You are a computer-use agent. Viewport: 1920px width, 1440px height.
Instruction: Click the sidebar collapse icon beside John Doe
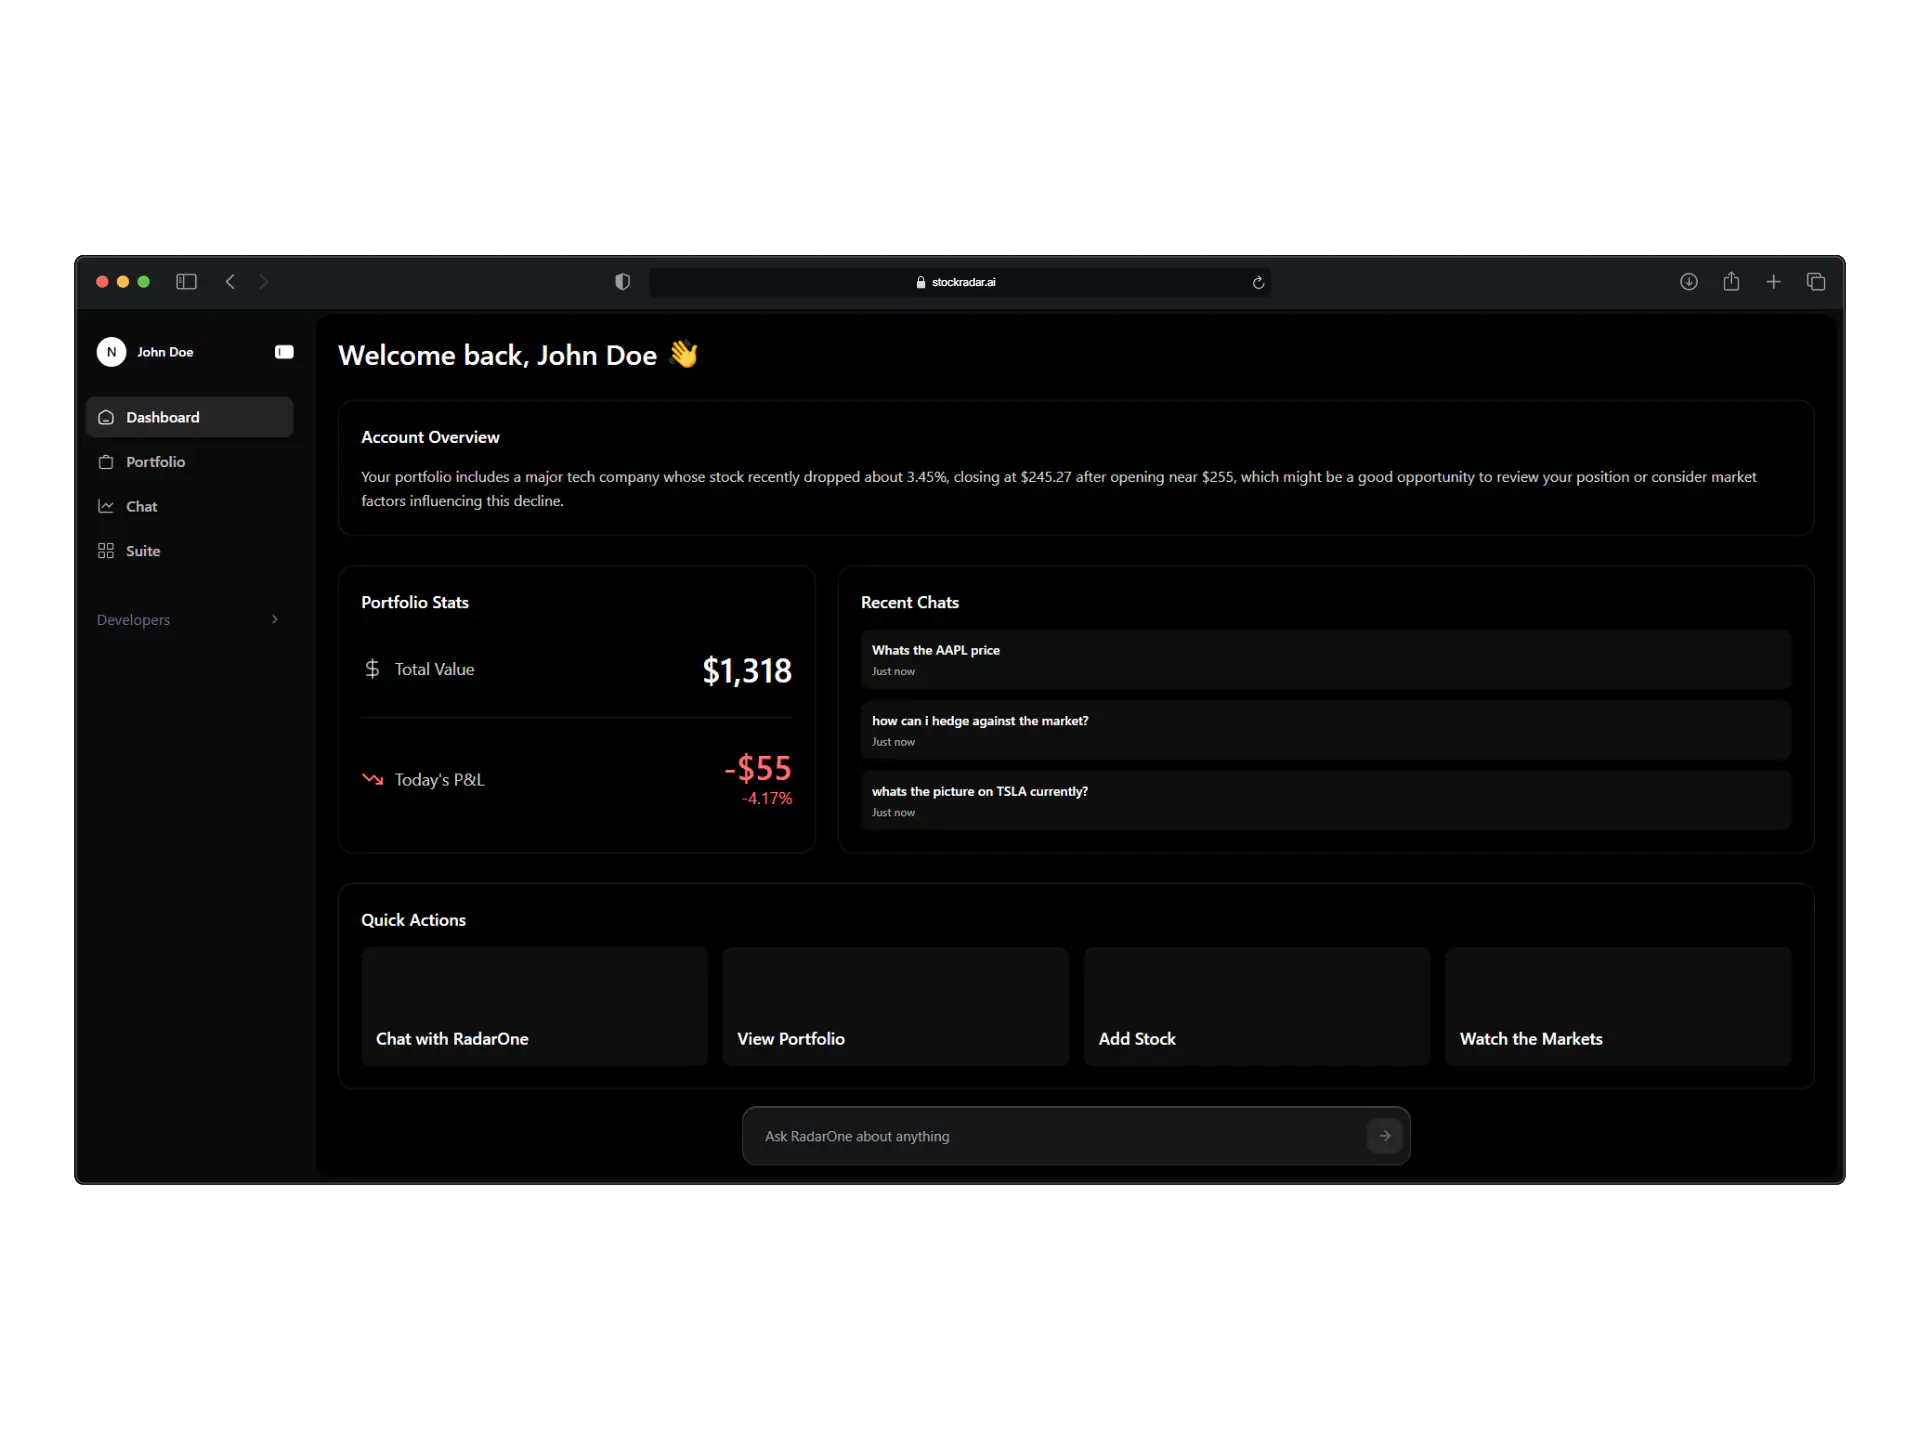(x=284, y=352)
